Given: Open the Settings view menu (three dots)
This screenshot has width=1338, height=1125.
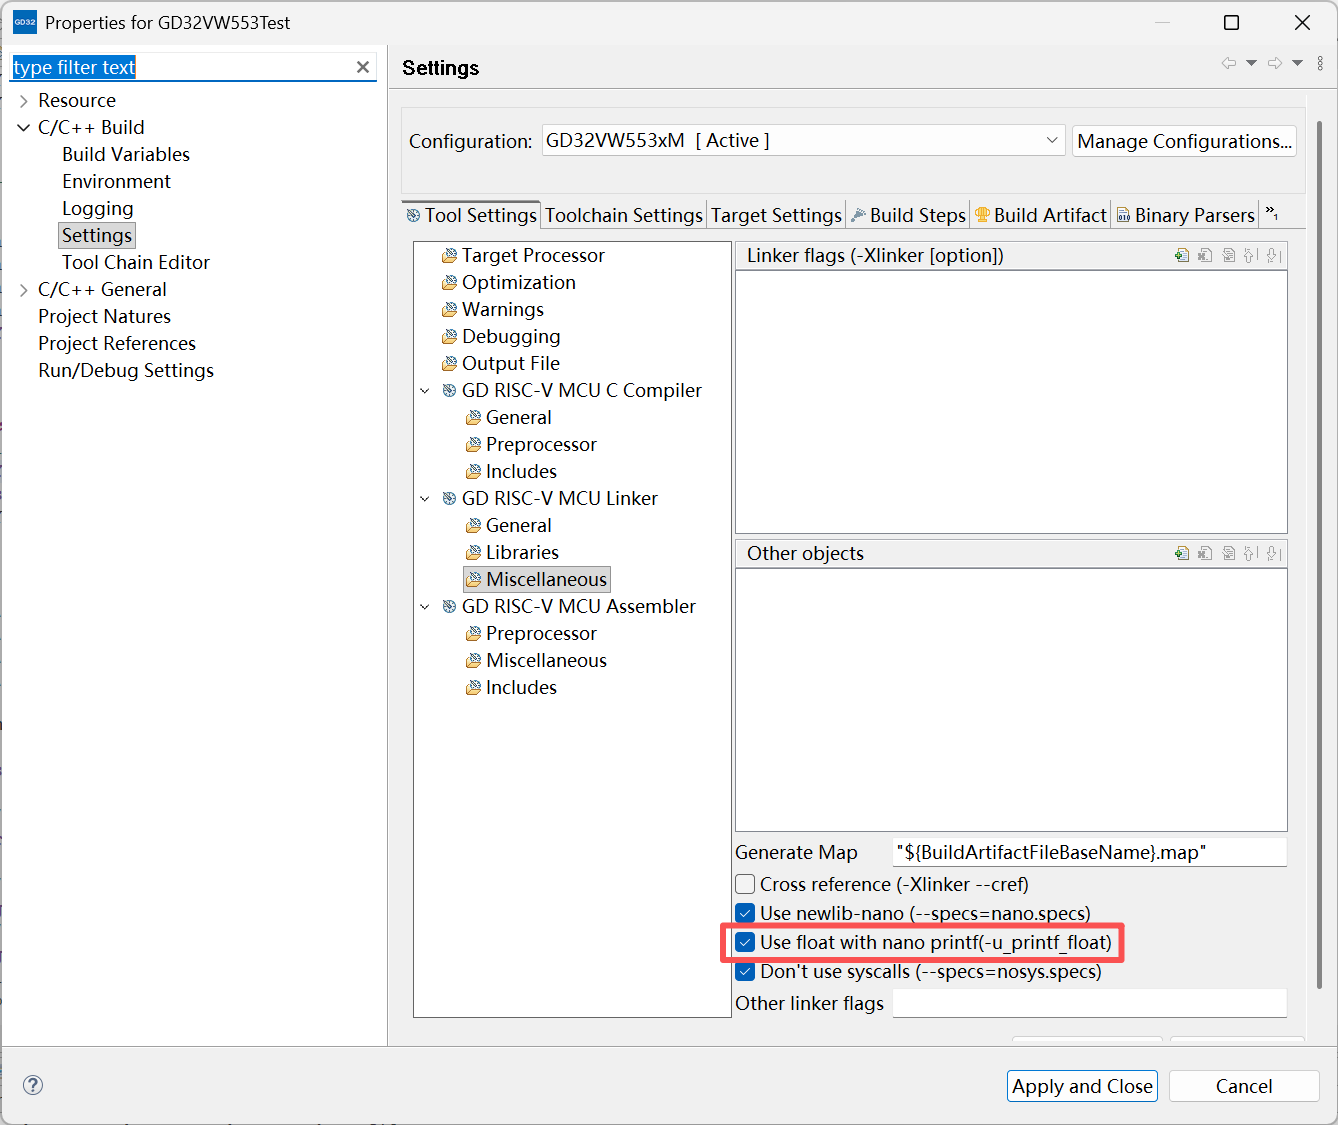Looking at the screenshot, I should (x=1320, y=63).
